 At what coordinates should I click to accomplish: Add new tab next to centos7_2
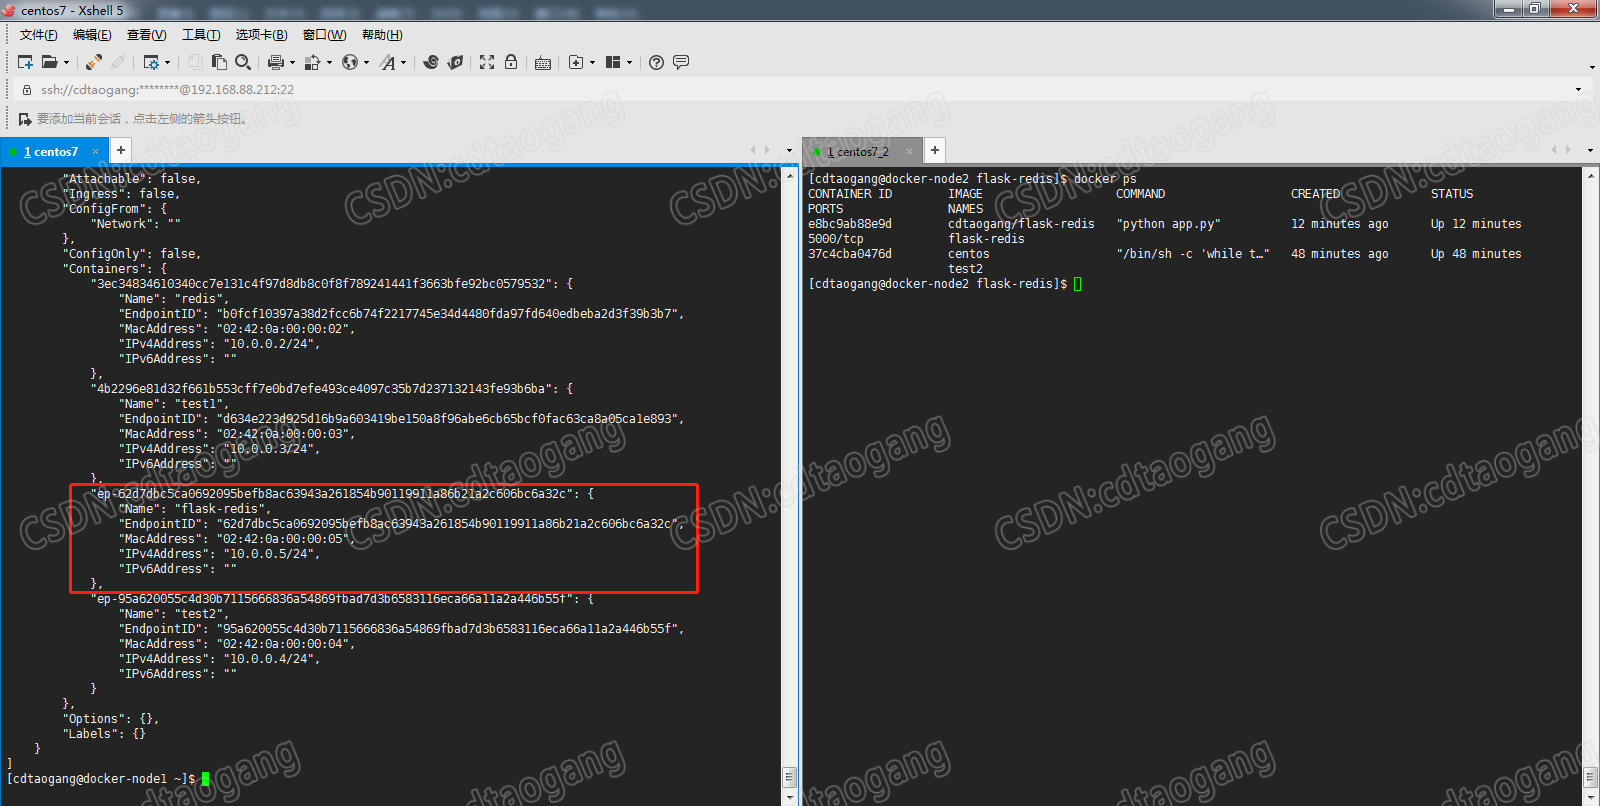pos(935,150)
